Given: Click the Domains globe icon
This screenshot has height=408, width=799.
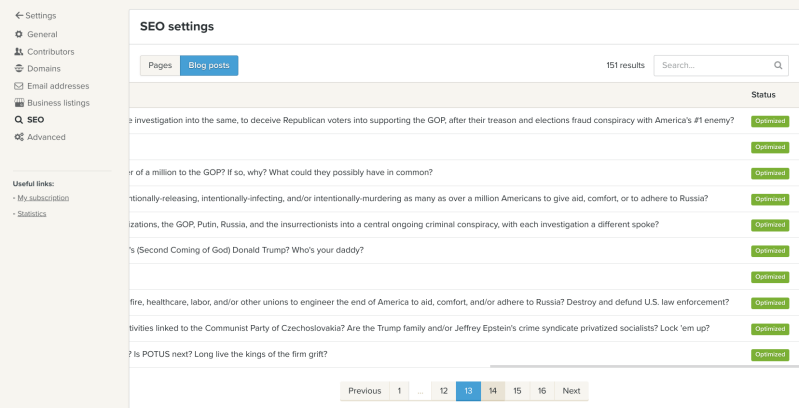Looking at the screenshot, I should (x=19, y=68).
